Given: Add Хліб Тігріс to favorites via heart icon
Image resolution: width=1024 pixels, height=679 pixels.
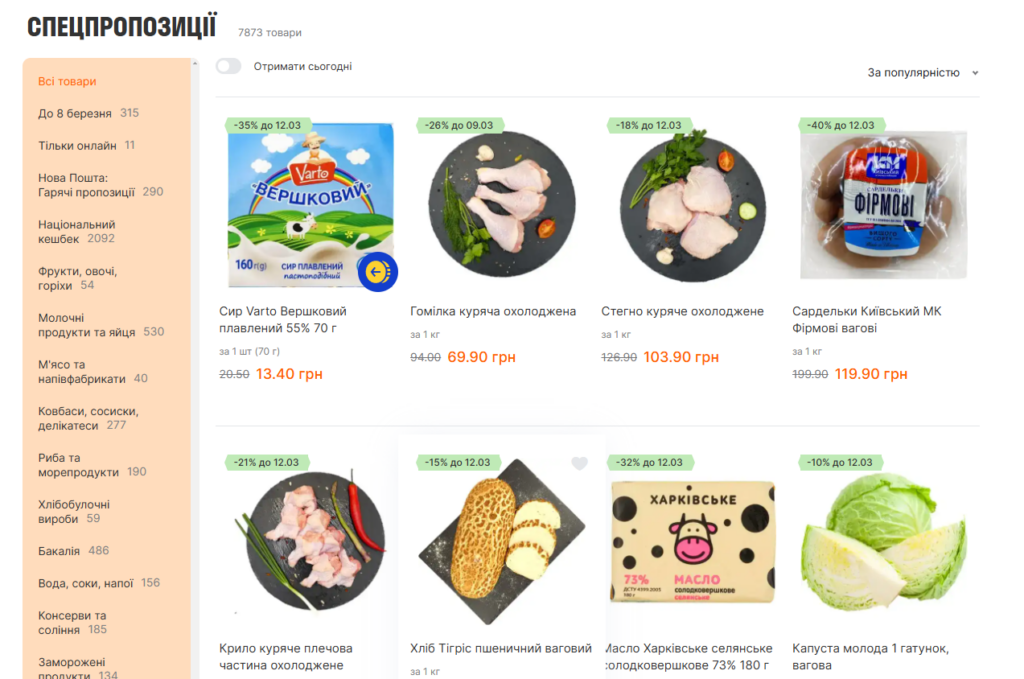Looking at the screenshot, I should (579, 463).
